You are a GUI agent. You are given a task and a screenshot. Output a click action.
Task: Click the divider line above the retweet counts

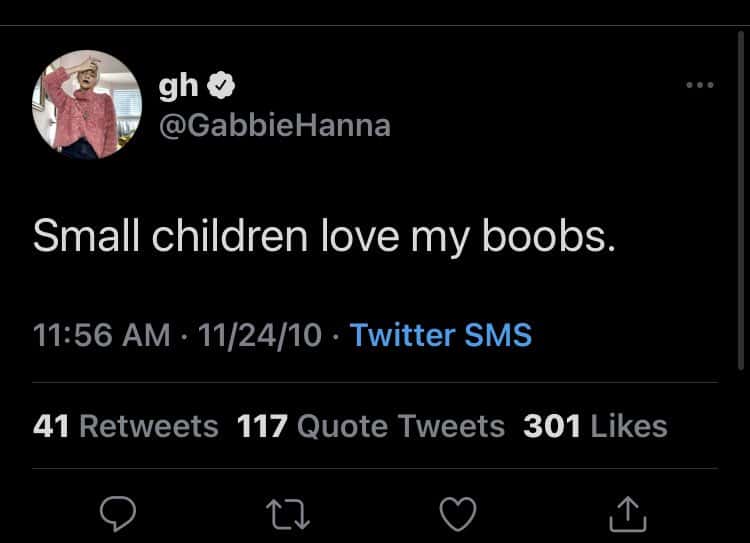click(375, 382)
